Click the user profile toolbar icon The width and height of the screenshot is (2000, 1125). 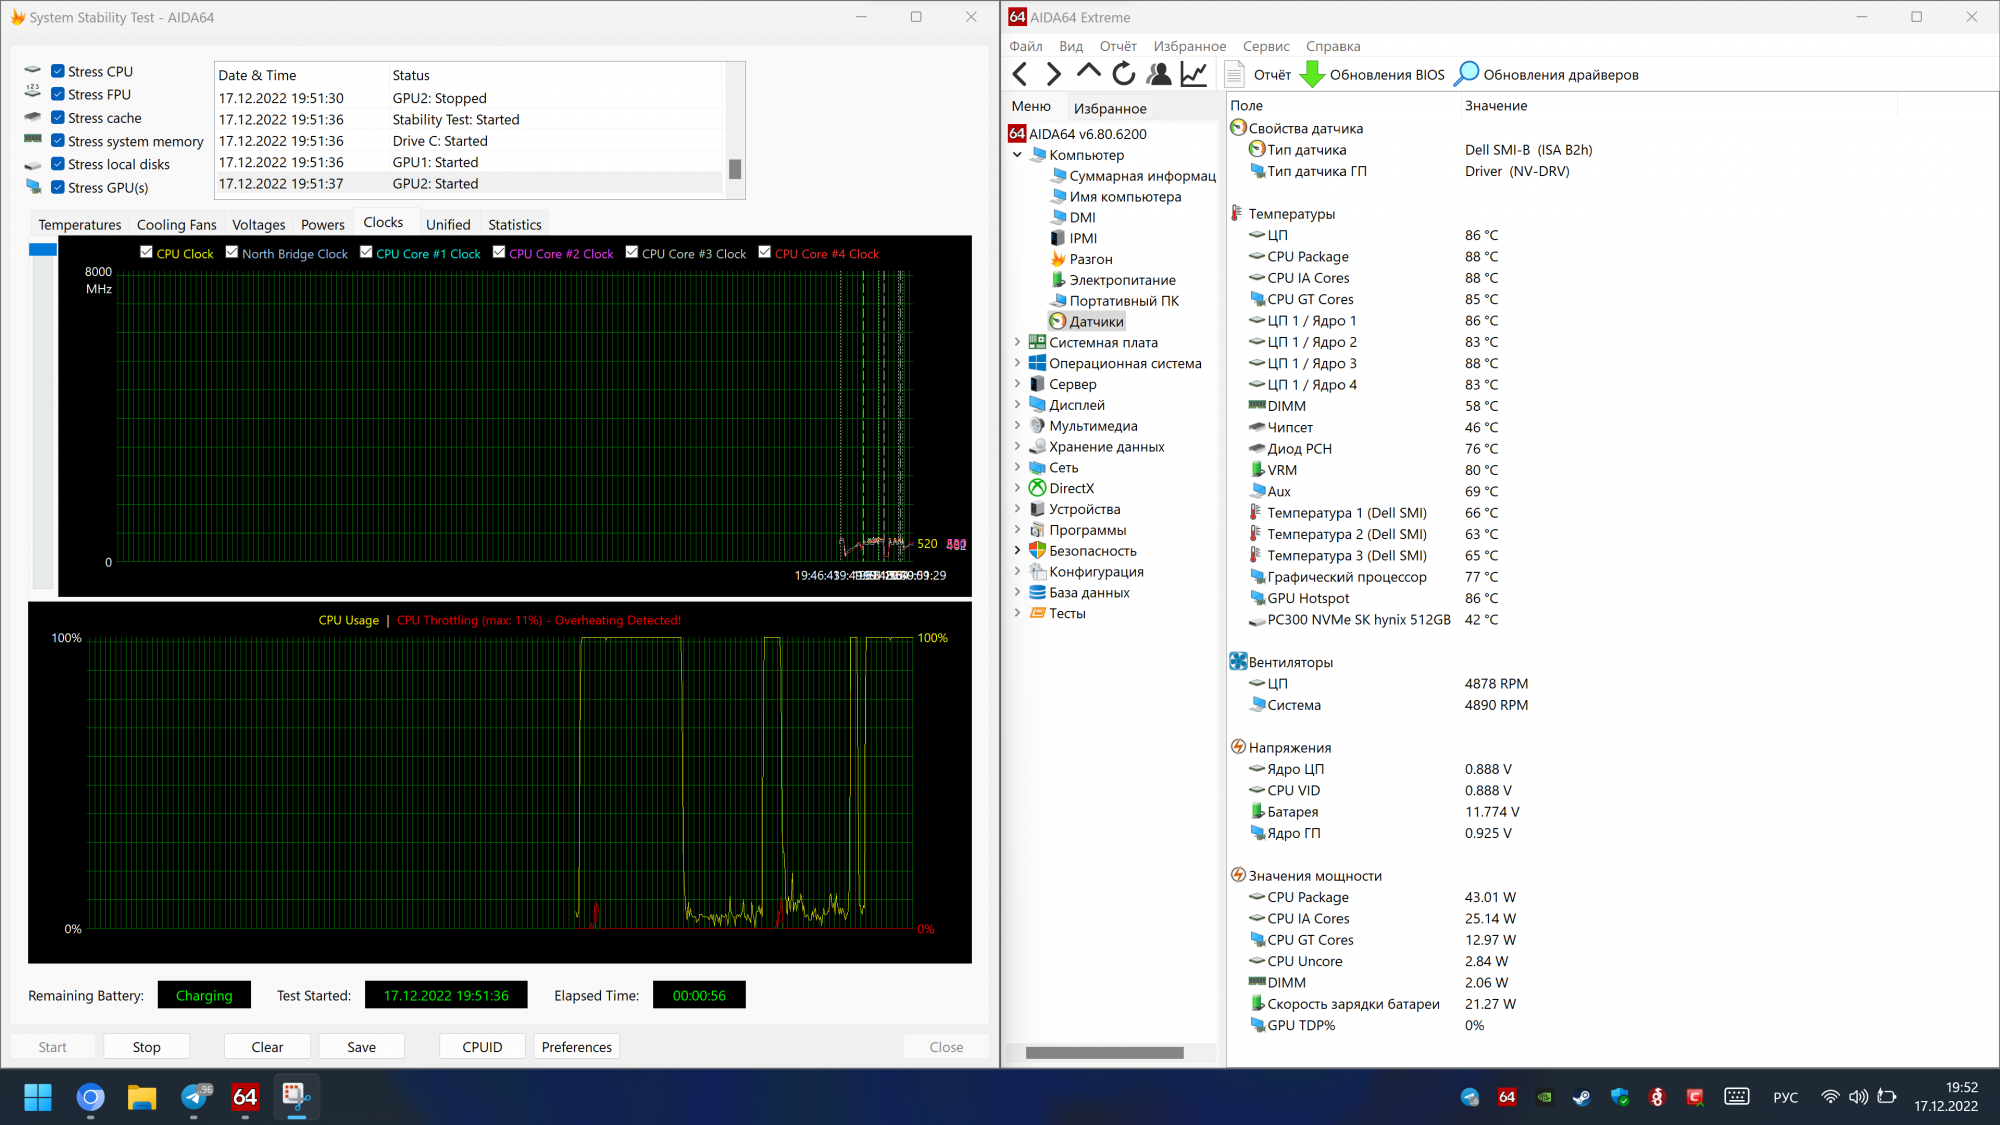1158,74
